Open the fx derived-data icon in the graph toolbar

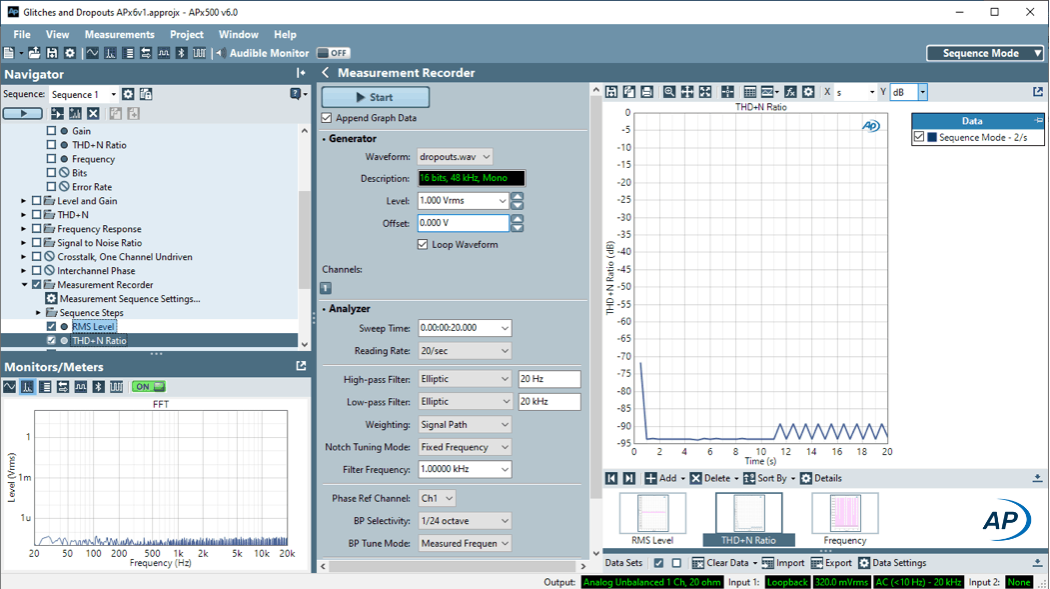coord(790,92)
